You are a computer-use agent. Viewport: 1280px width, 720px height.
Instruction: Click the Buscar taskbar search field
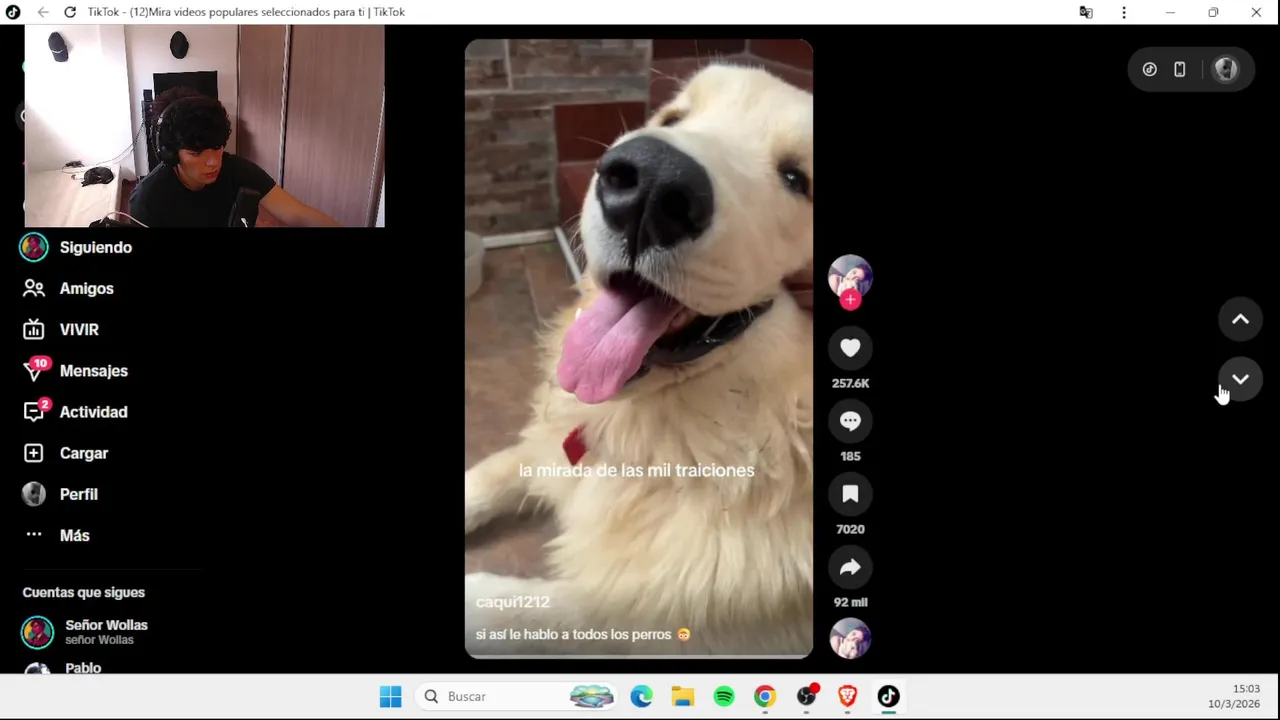point(518,696)
